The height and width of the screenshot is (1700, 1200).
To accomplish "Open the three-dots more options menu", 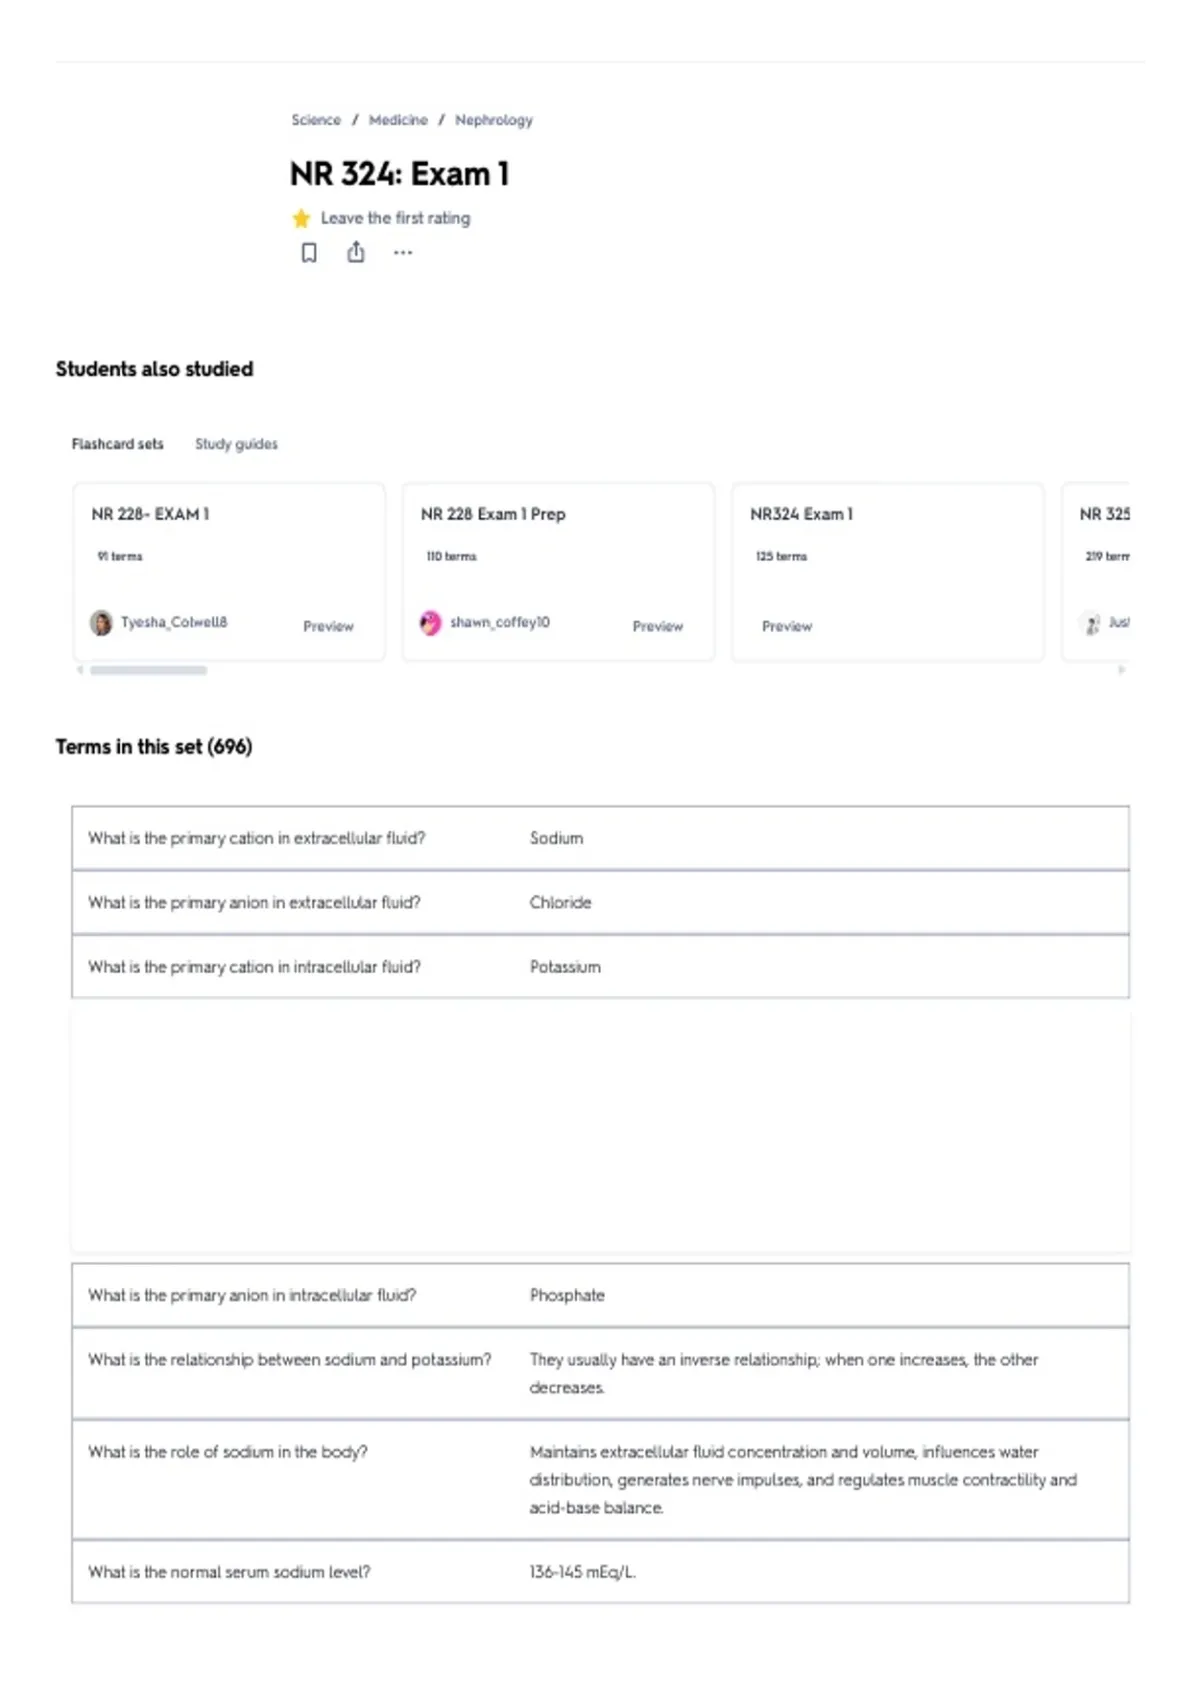I will 403,253.
